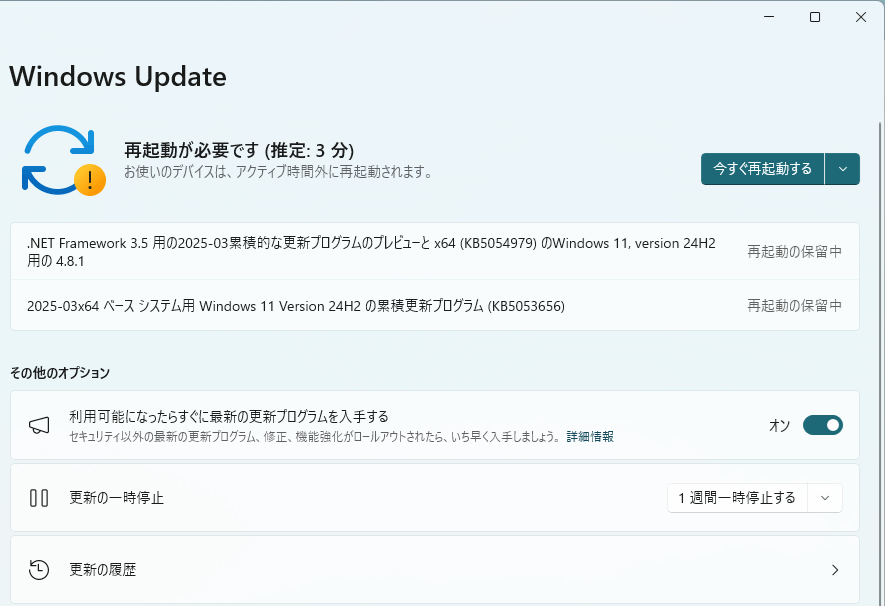Viewport: 885px width, 606px height.
Task: Expand the pause duration dropdown chevron
Action: 825,498
